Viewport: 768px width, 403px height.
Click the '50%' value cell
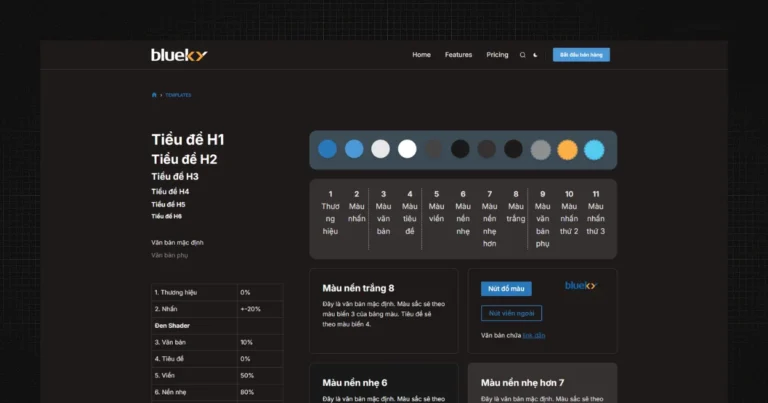(x=260, y=376)
